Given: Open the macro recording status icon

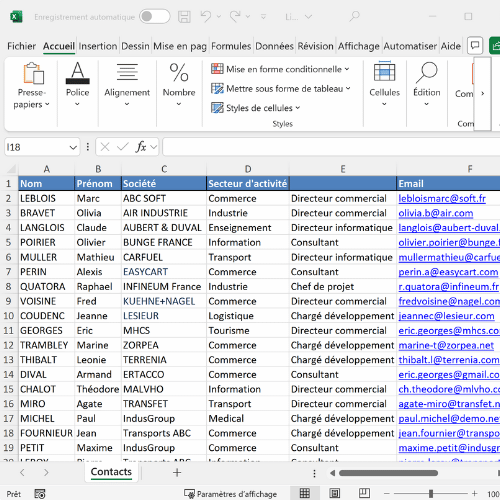Looking at the screenshot, I should pyautogui.click(x=40, y=494).
